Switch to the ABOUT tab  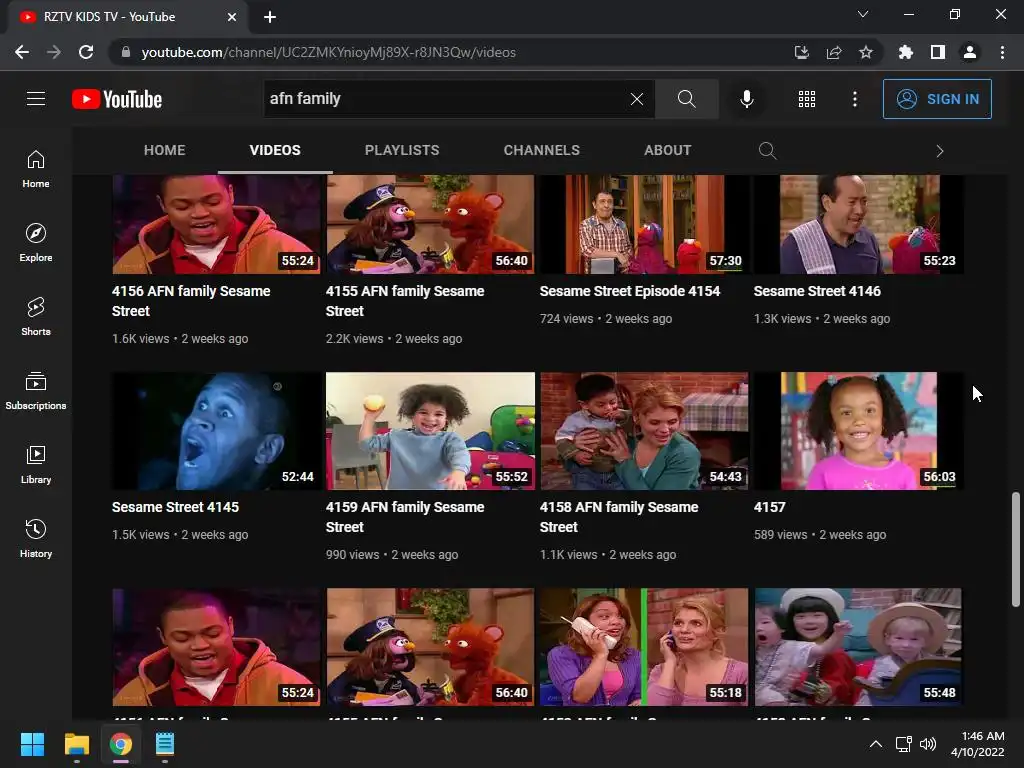667,150
